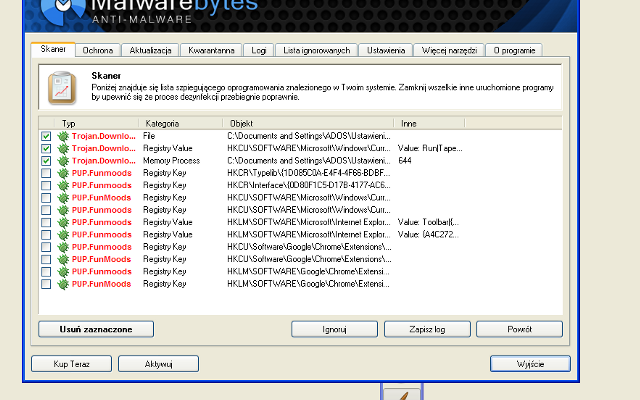Open Więcej narzędzi tab
Viewport: 640px width, 400px height.
(449, 50)
